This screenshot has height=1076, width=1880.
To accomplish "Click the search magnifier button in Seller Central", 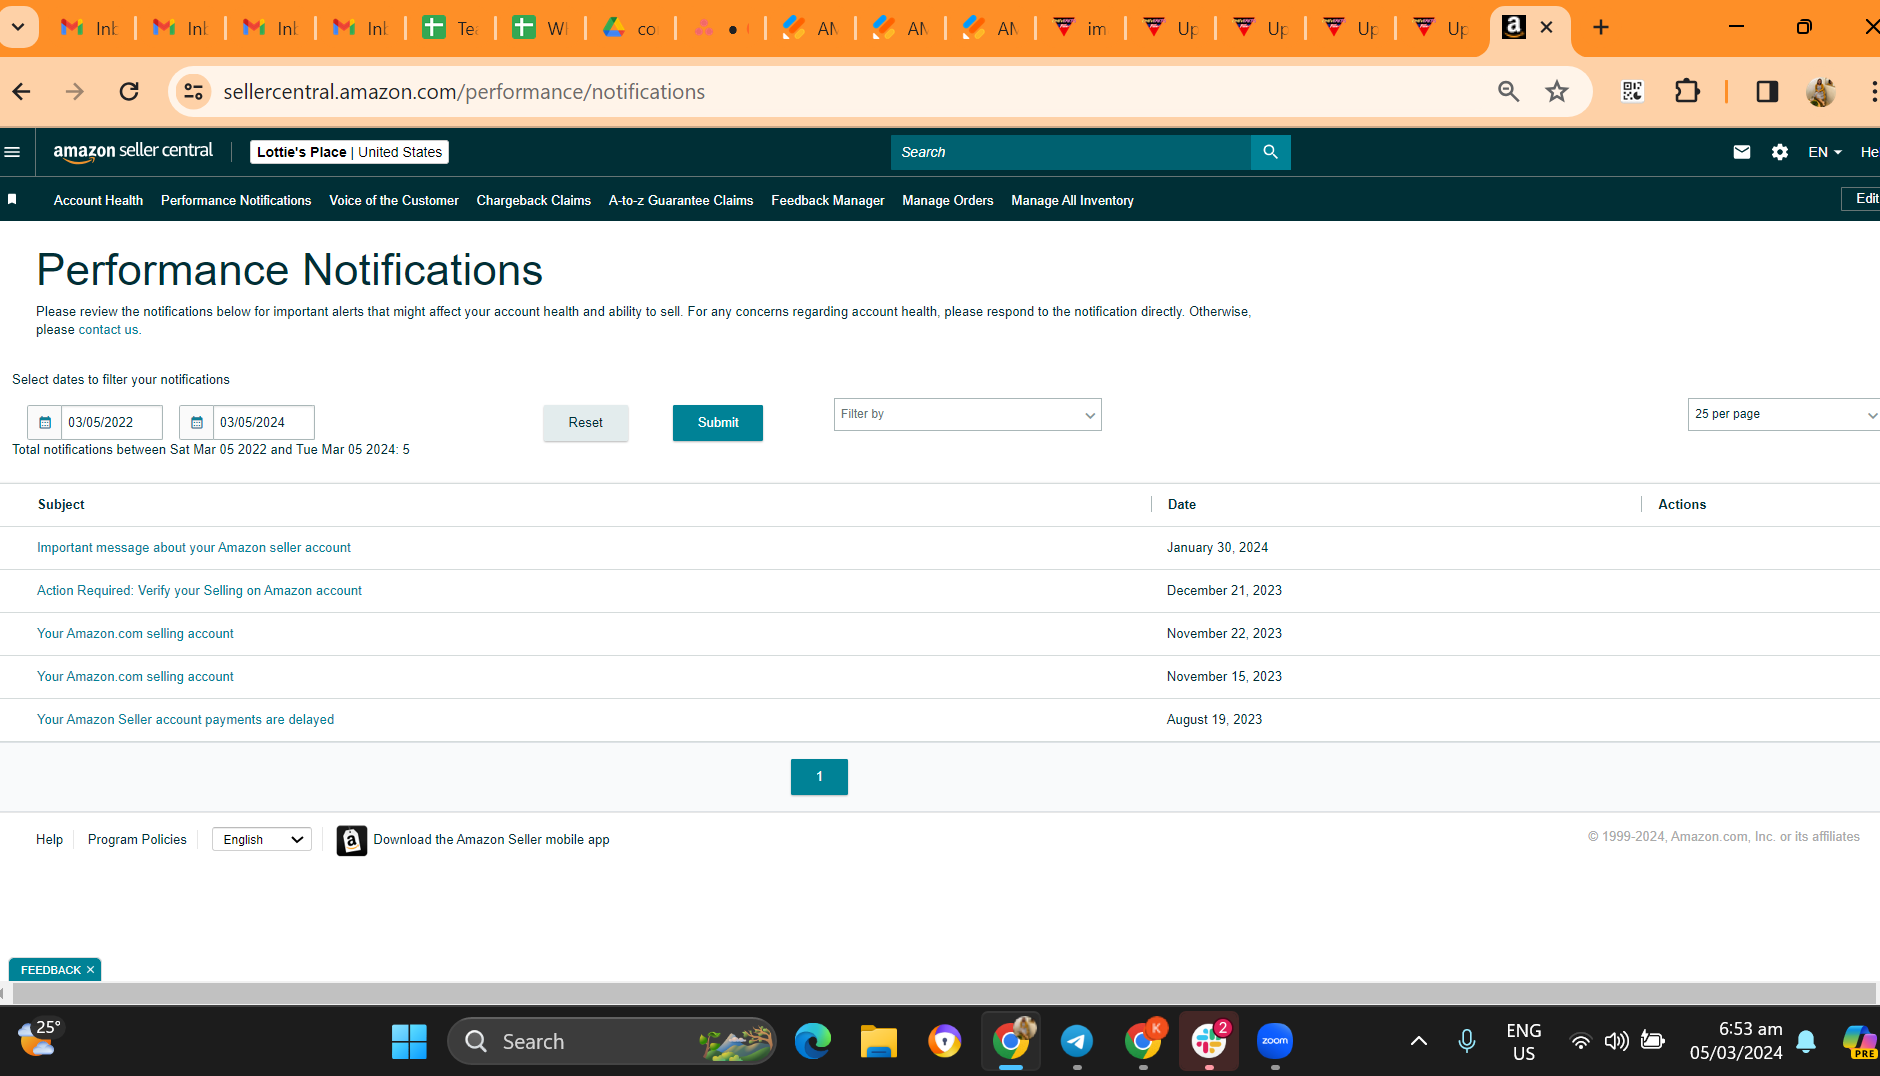I will [1270, 152].
